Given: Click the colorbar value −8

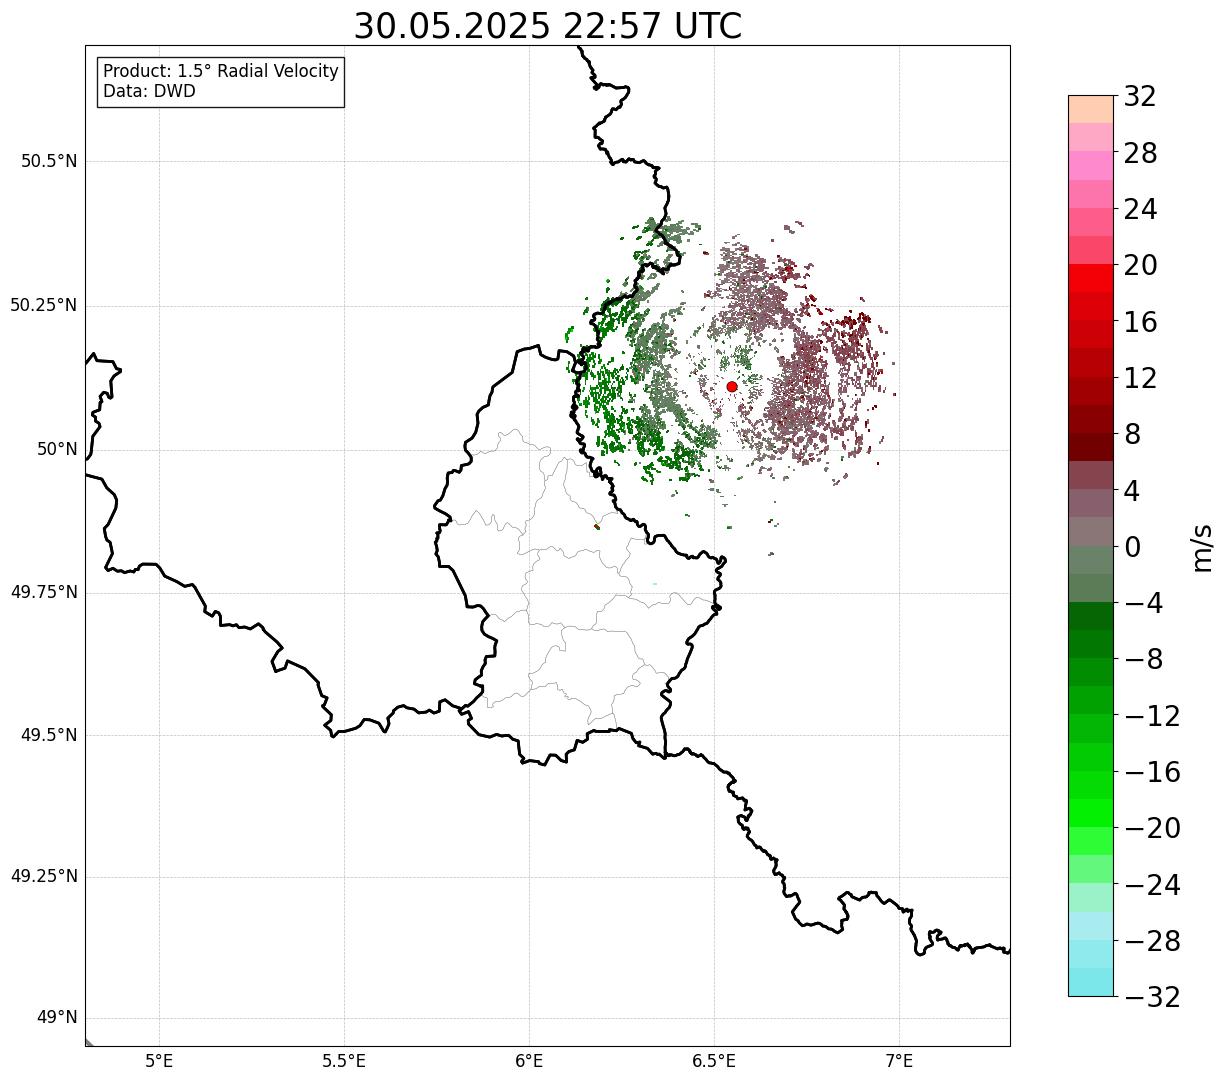Looking at the screenshot, I should click(1143, 660).
